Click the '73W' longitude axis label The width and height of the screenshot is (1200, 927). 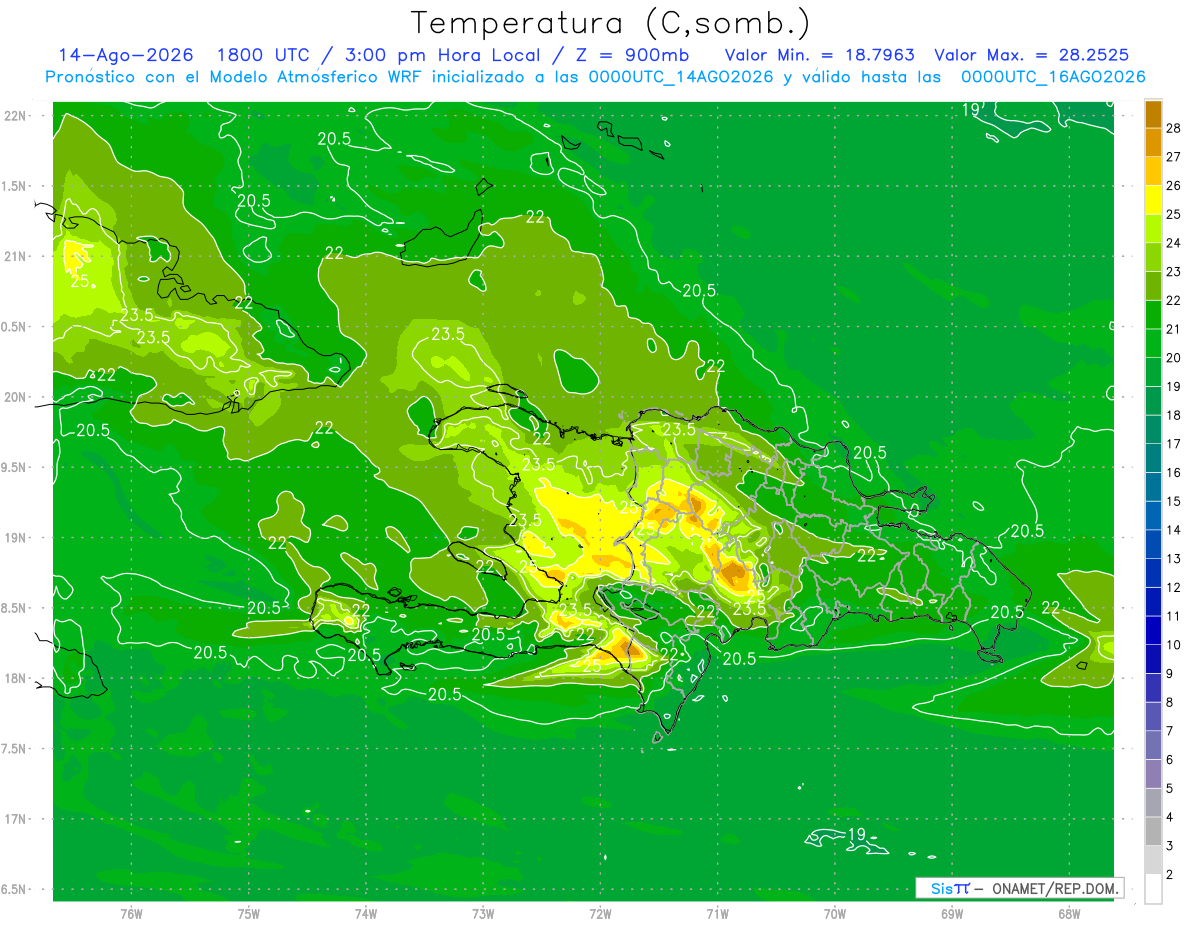tap(483, 914)
